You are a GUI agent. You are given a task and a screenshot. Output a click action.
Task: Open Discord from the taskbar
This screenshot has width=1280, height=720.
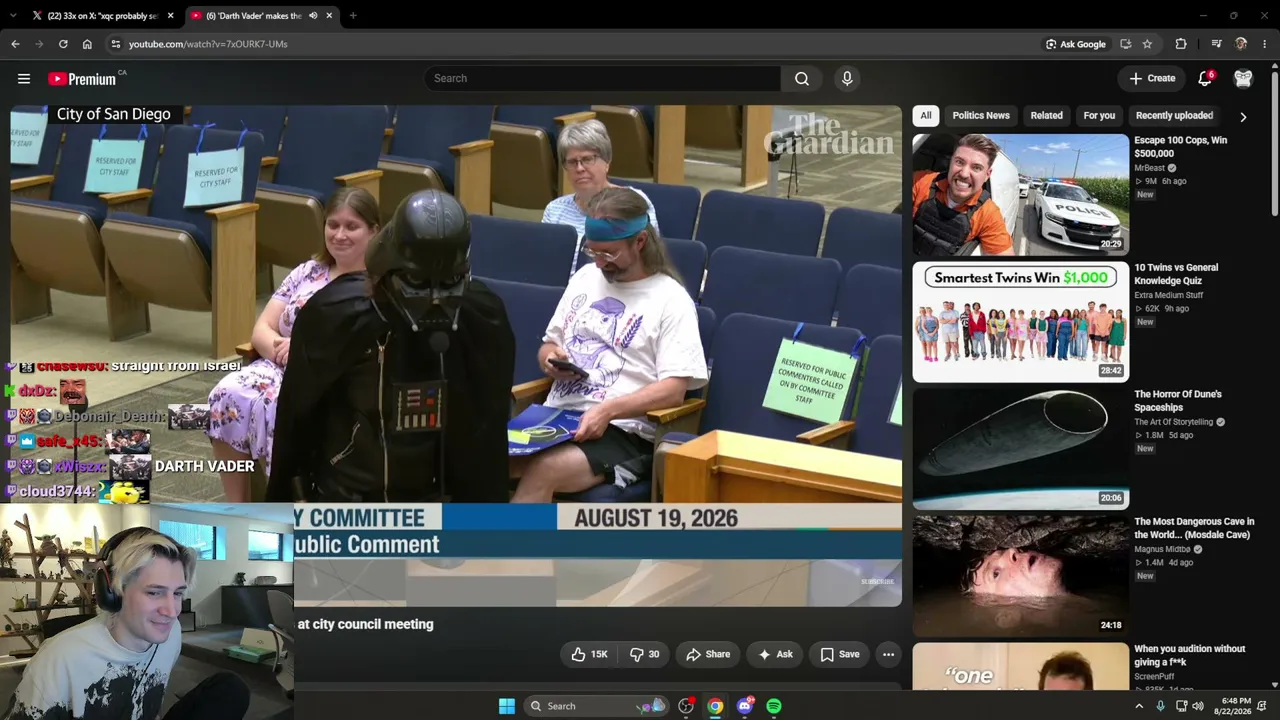[744, 706]
